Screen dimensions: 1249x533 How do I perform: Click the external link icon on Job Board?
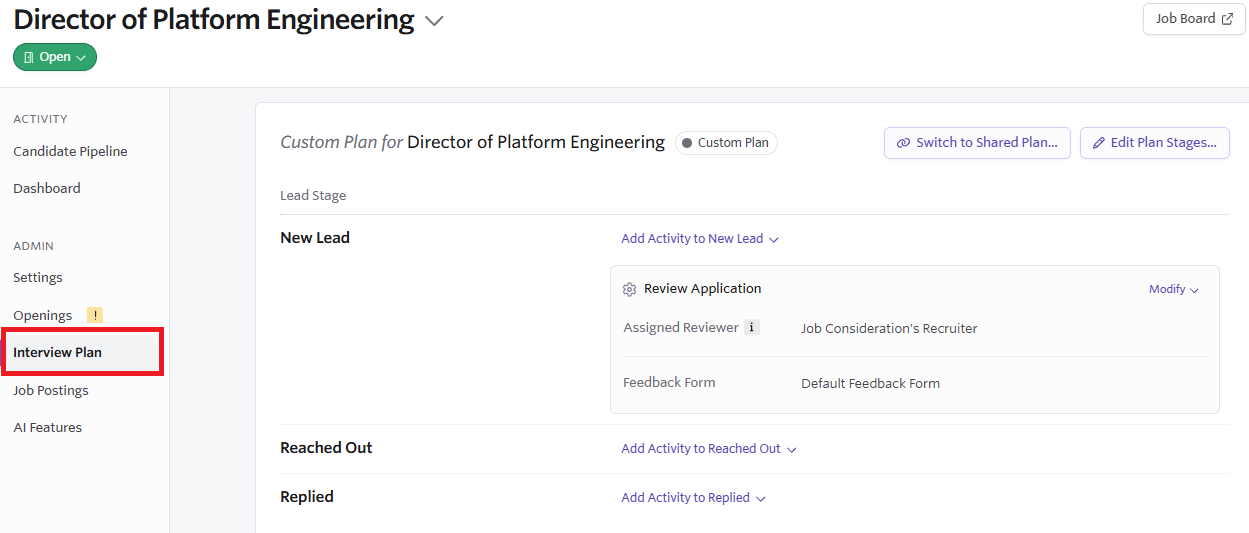pyautogui.click(x=1227, y=19)
